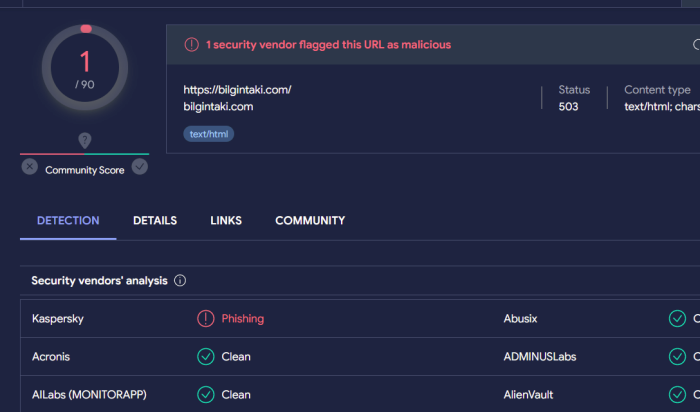
Task: Click the Acronis vendor name
Action: click(51, 357)
